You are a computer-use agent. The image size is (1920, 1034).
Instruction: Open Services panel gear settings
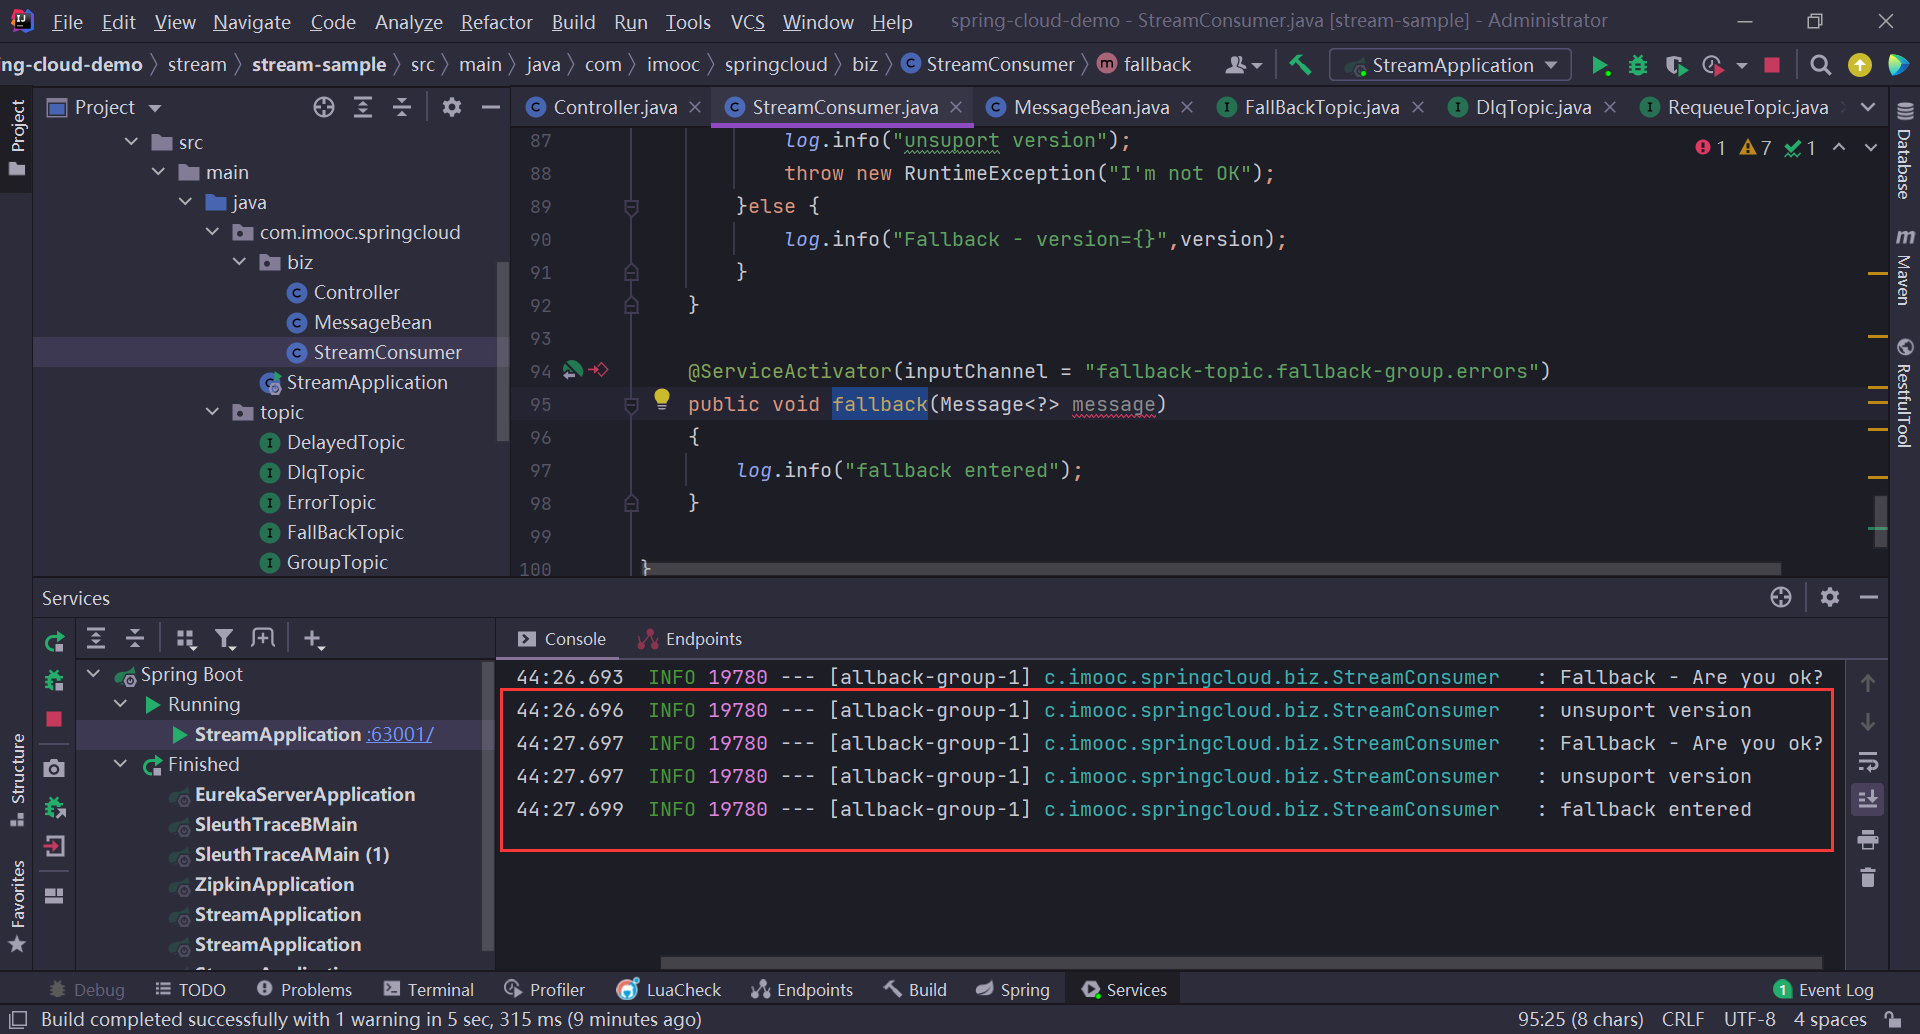1830,597
